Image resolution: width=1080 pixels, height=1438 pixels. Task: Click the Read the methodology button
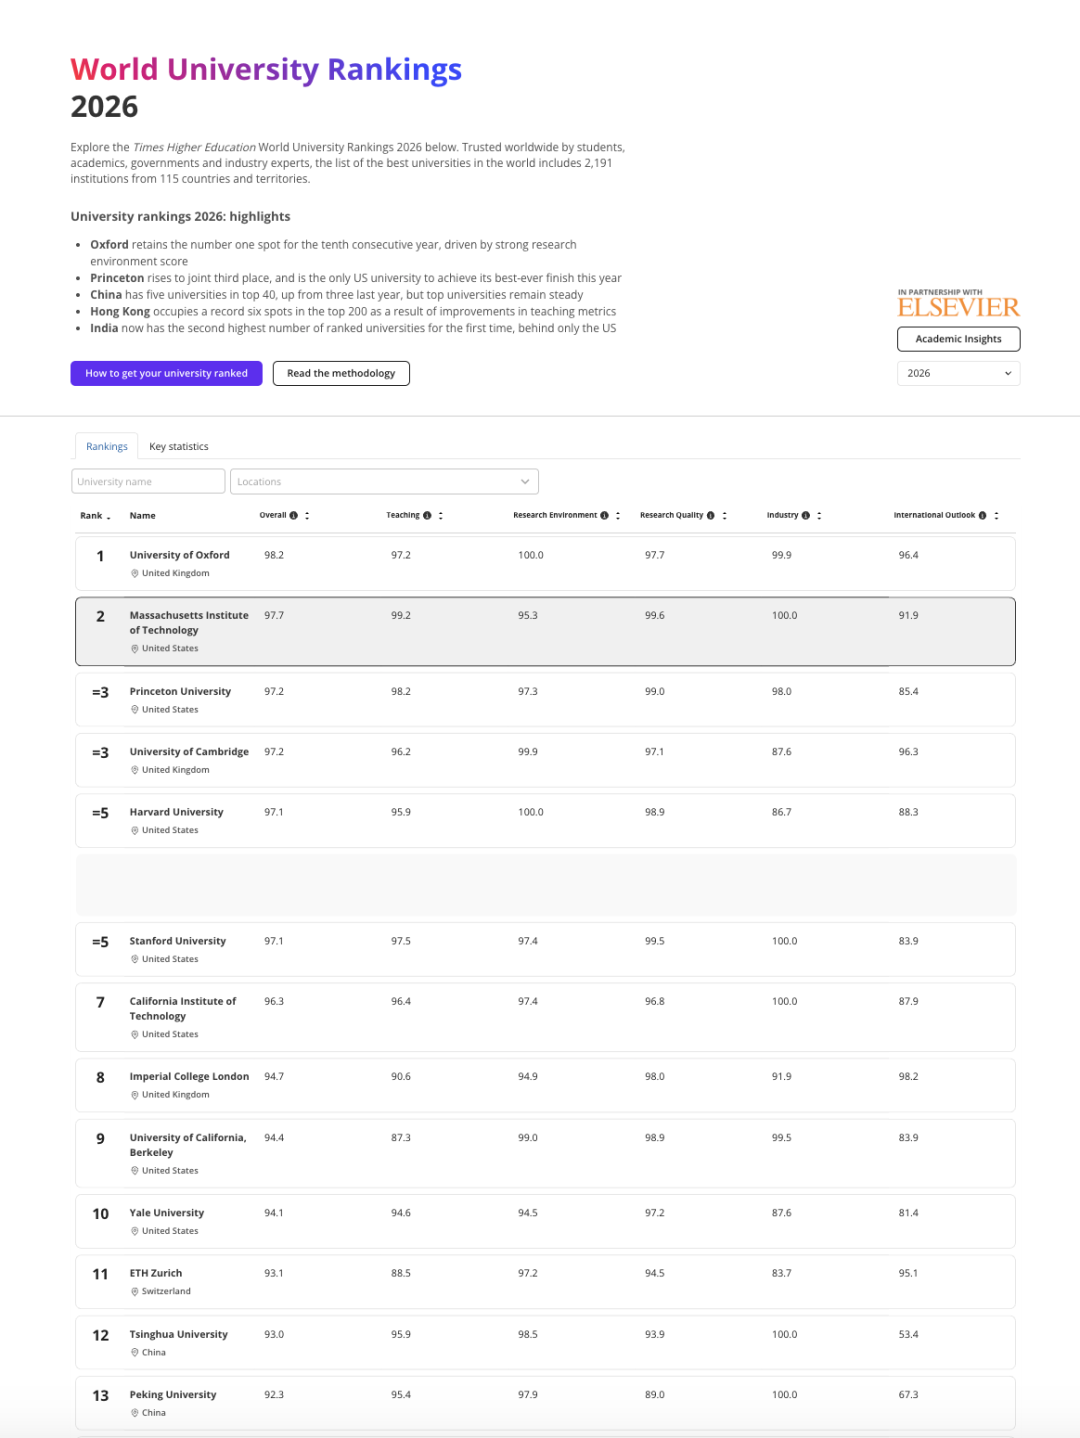click(x=341, y=373)
